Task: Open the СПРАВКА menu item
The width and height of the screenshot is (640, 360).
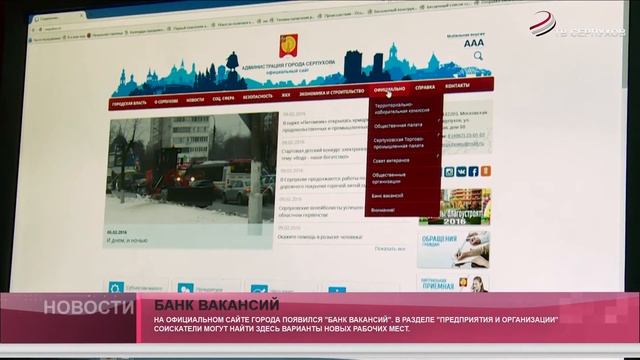Action: coord(425,87)
